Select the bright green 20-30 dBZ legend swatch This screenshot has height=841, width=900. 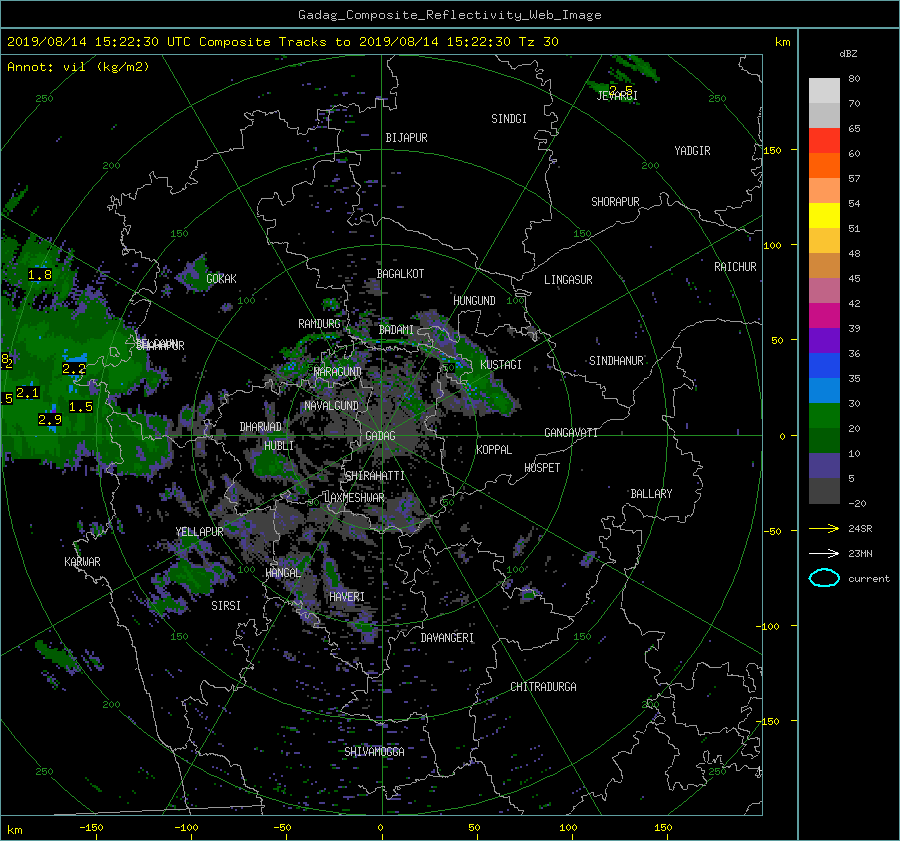pyautogui.click(x=824, y=415)
